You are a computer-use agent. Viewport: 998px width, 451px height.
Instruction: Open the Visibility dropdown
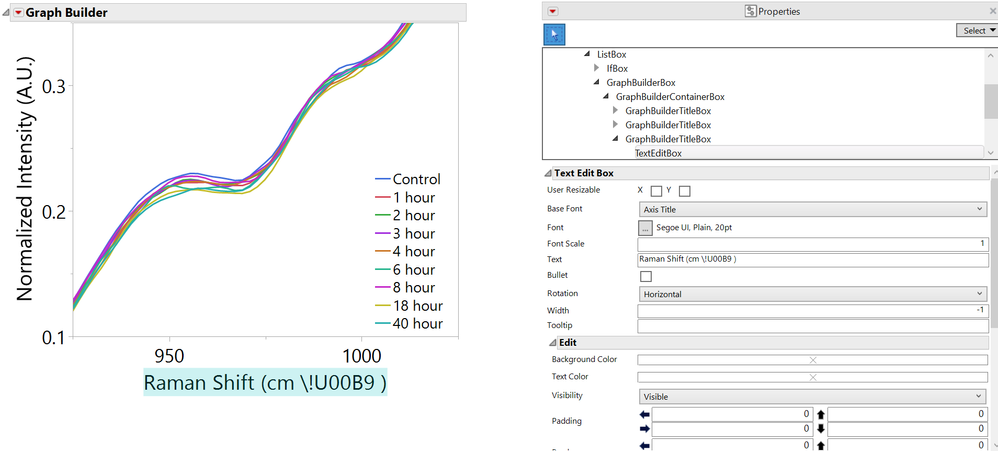(x=813, y=396)
